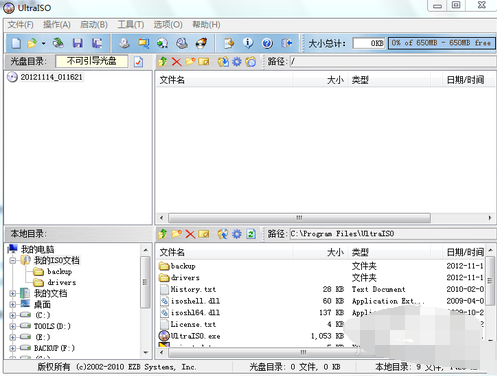Click red X delete icon in disc pane

tap(177, 62)
